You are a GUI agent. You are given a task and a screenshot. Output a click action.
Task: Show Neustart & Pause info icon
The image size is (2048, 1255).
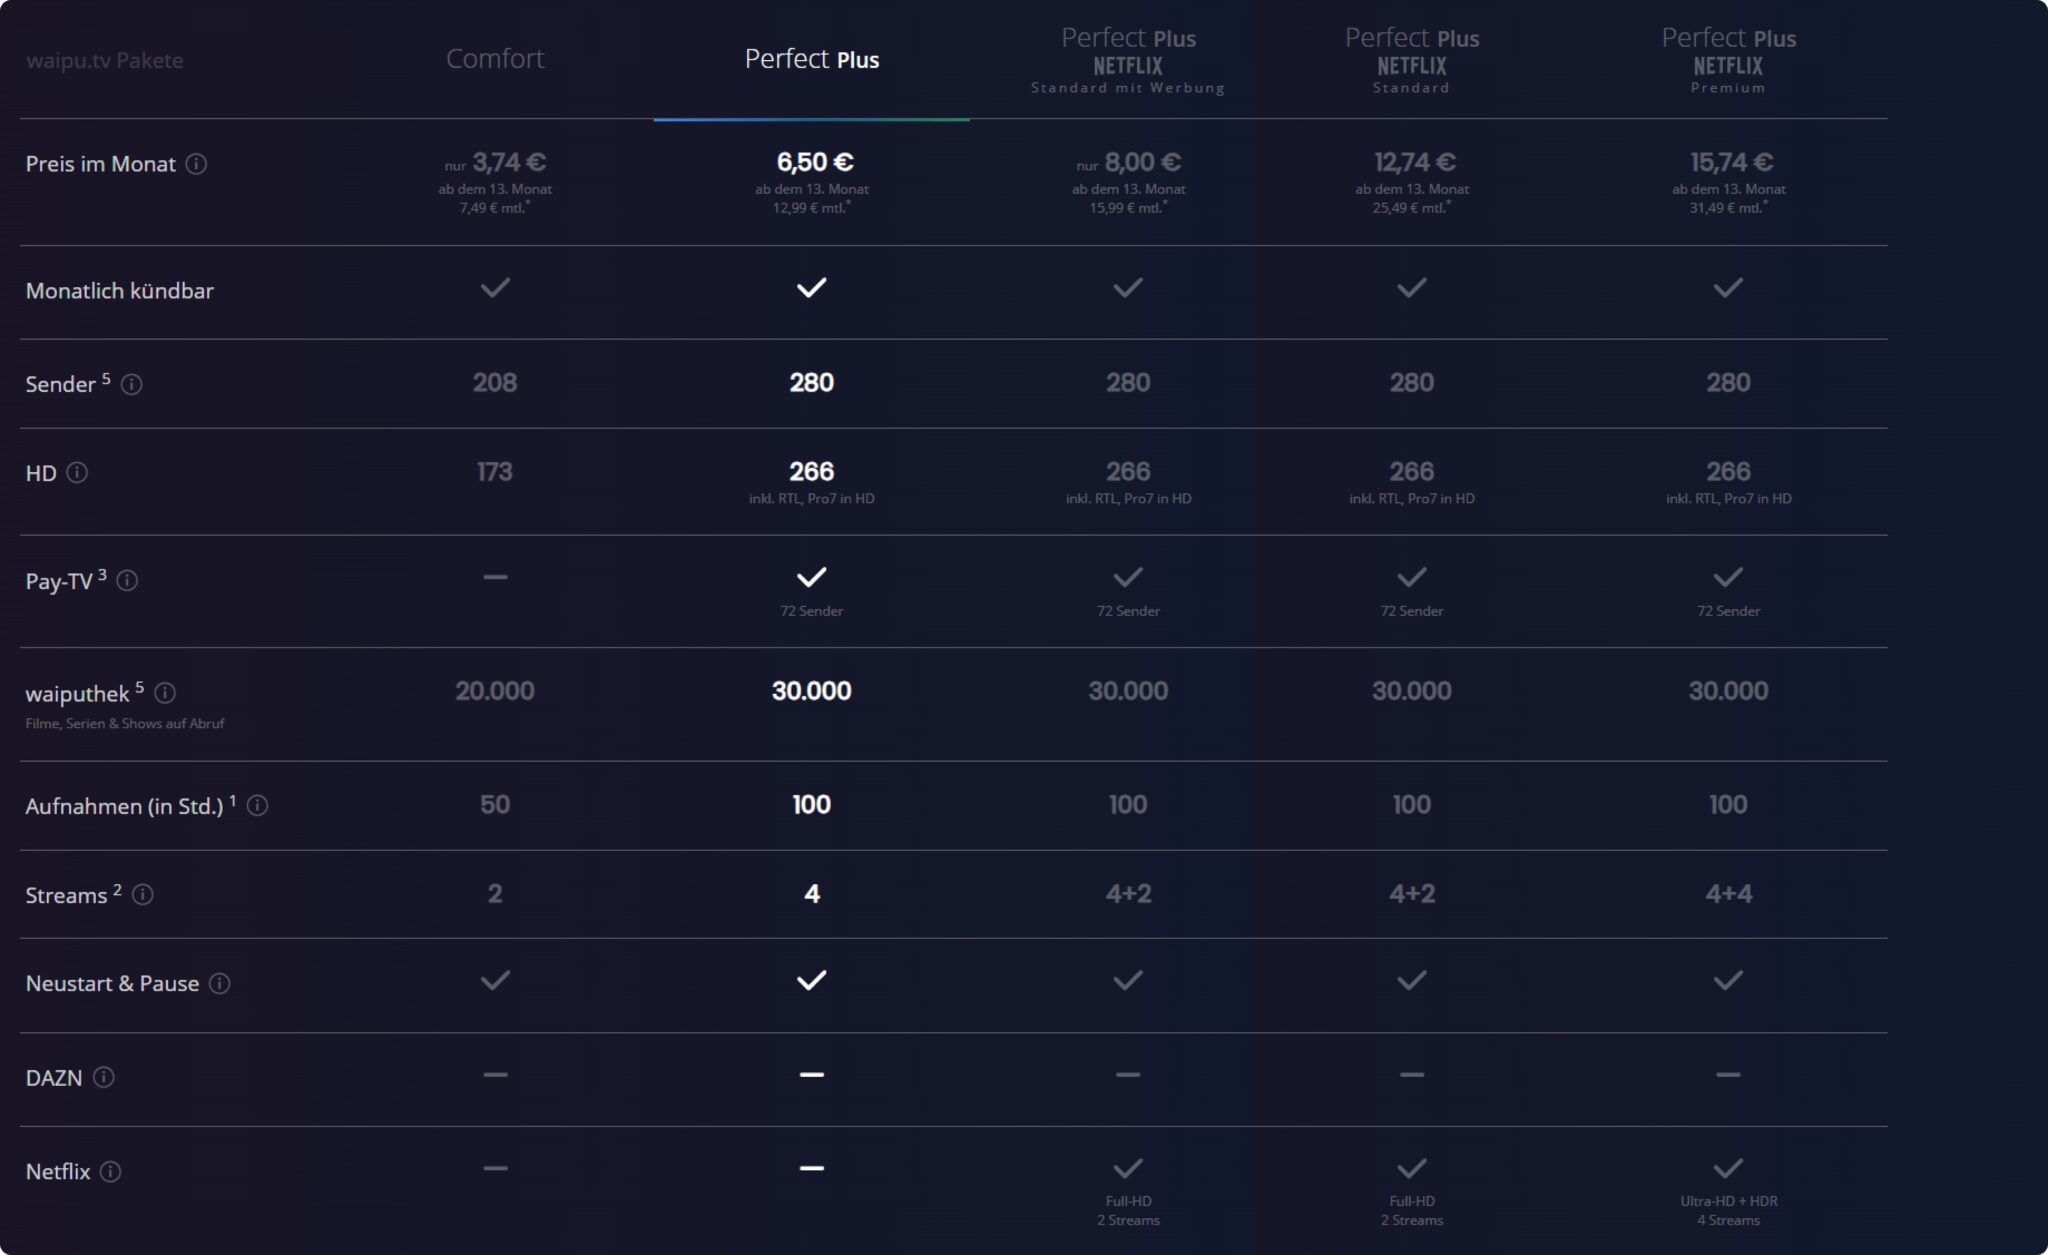pos(220,984)
